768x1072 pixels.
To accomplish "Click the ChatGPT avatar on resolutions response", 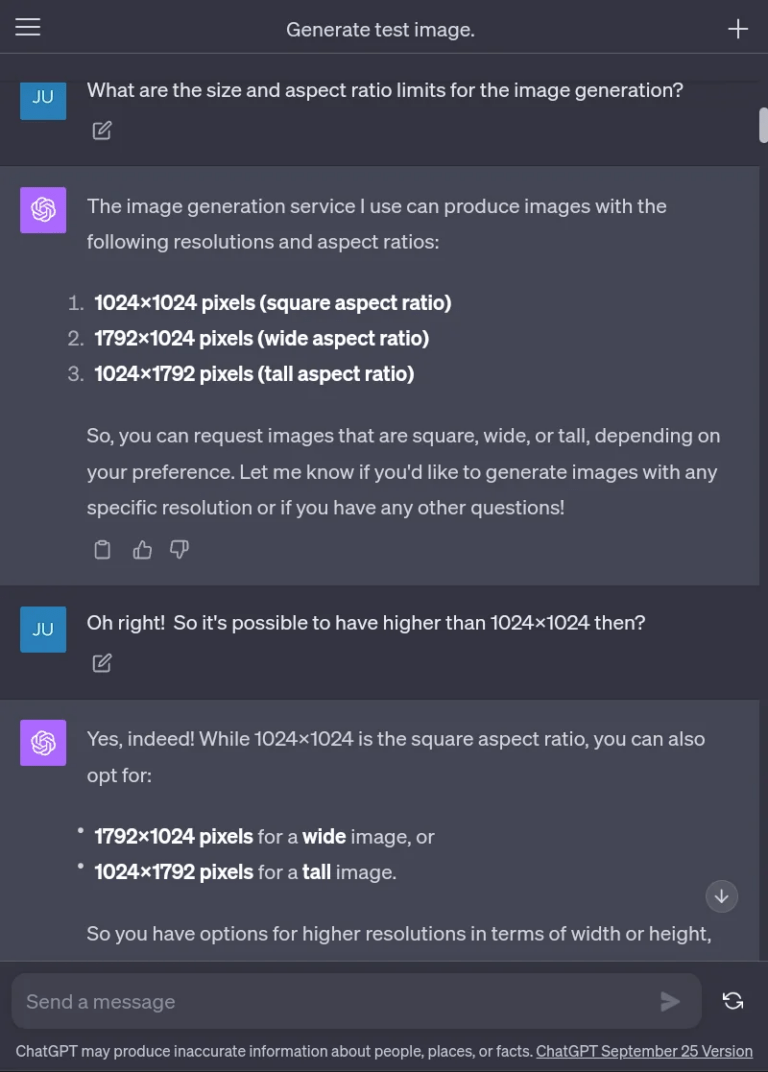I will pyautogui.click(x=43, y=210).
